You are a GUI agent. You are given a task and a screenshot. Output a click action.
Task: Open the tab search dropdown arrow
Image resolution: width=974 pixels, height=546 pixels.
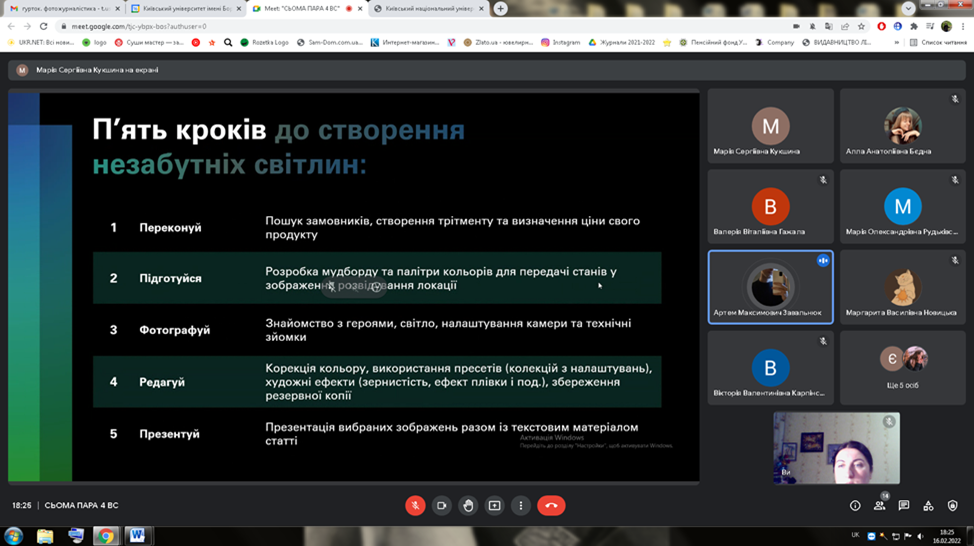[908, 8]
